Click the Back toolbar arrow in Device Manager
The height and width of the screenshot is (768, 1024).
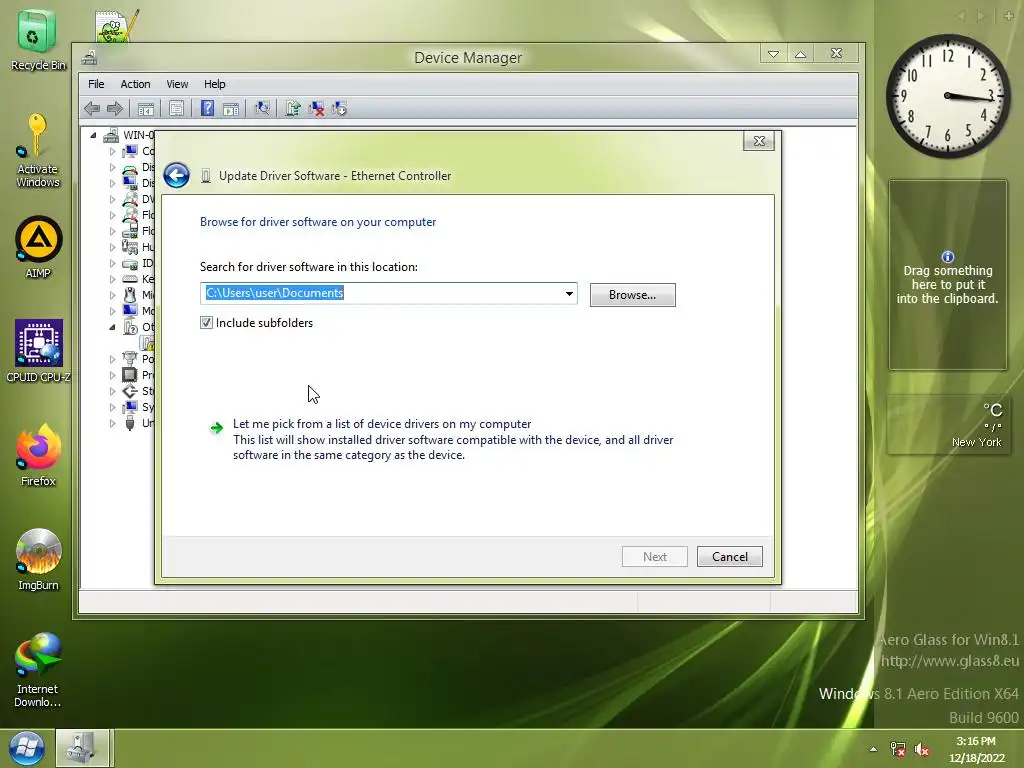[92, 108]
